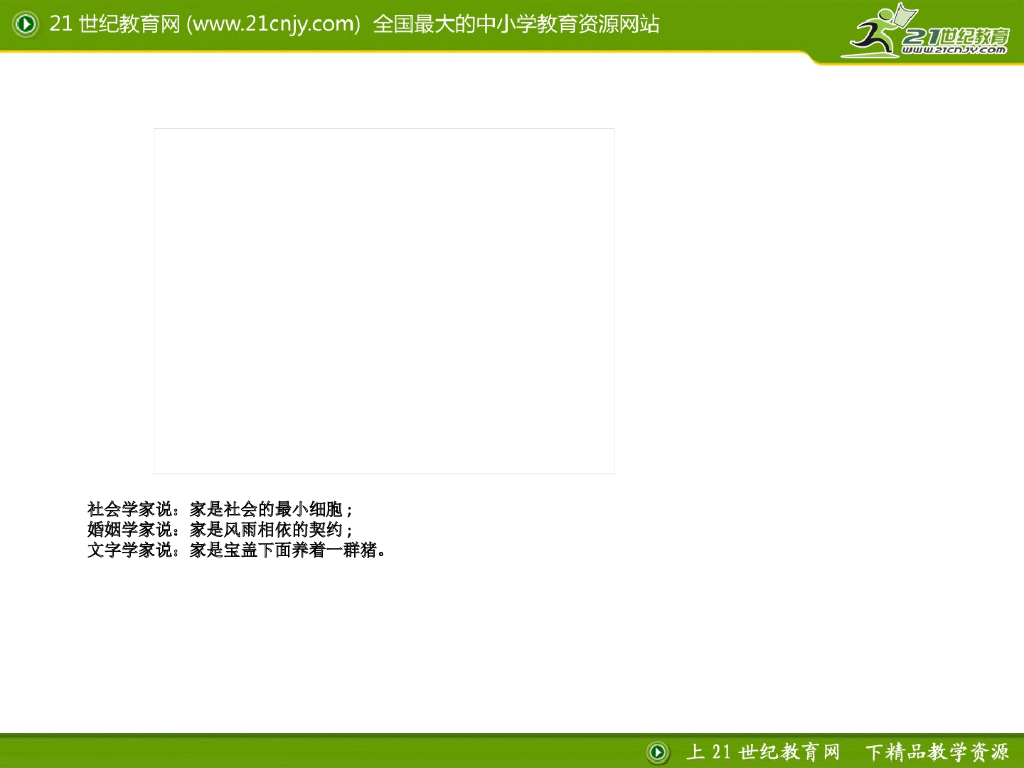Open the www.21cnjy.com header link text

273,24
